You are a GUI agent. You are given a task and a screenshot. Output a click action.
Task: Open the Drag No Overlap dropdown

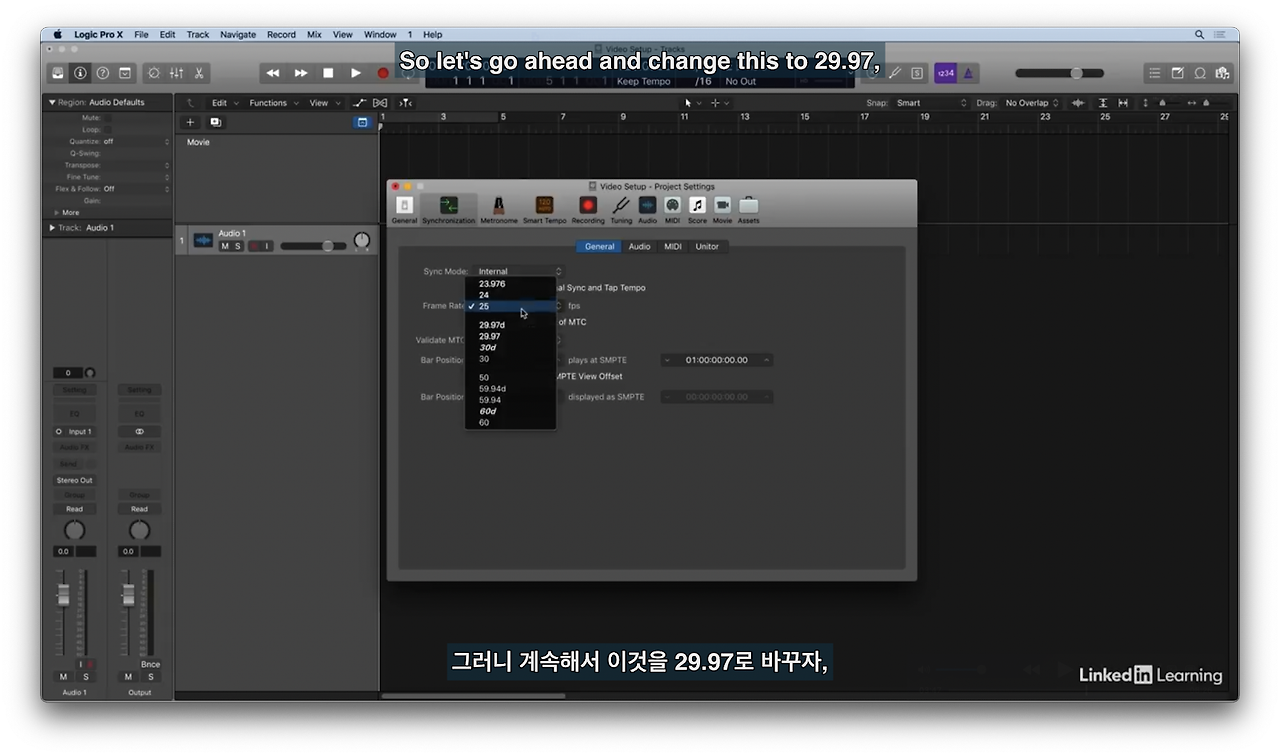coord(1032,103)
